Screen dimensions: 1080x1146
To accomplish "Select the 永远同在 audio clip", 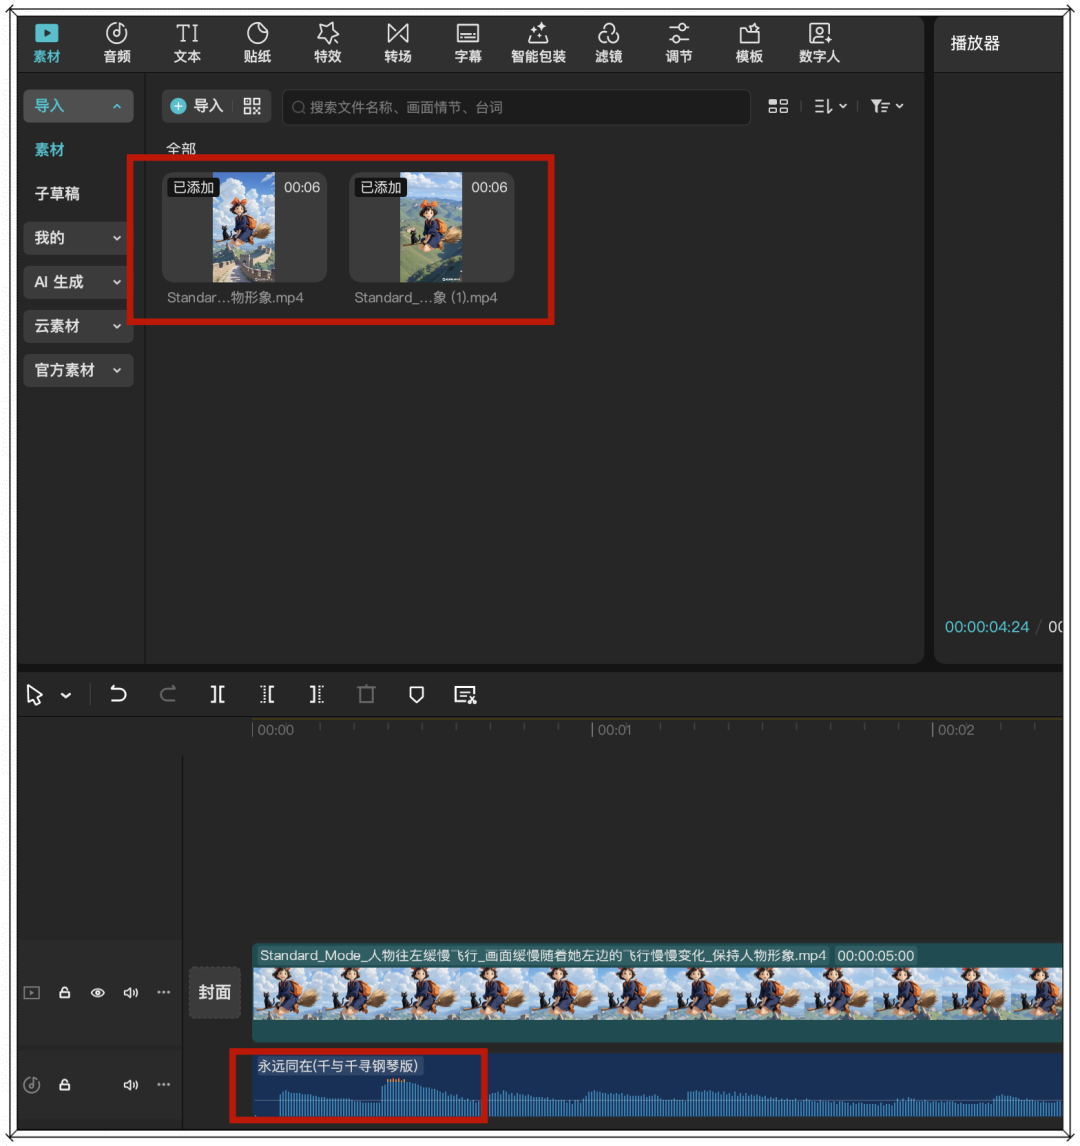I will point(658,1086).
